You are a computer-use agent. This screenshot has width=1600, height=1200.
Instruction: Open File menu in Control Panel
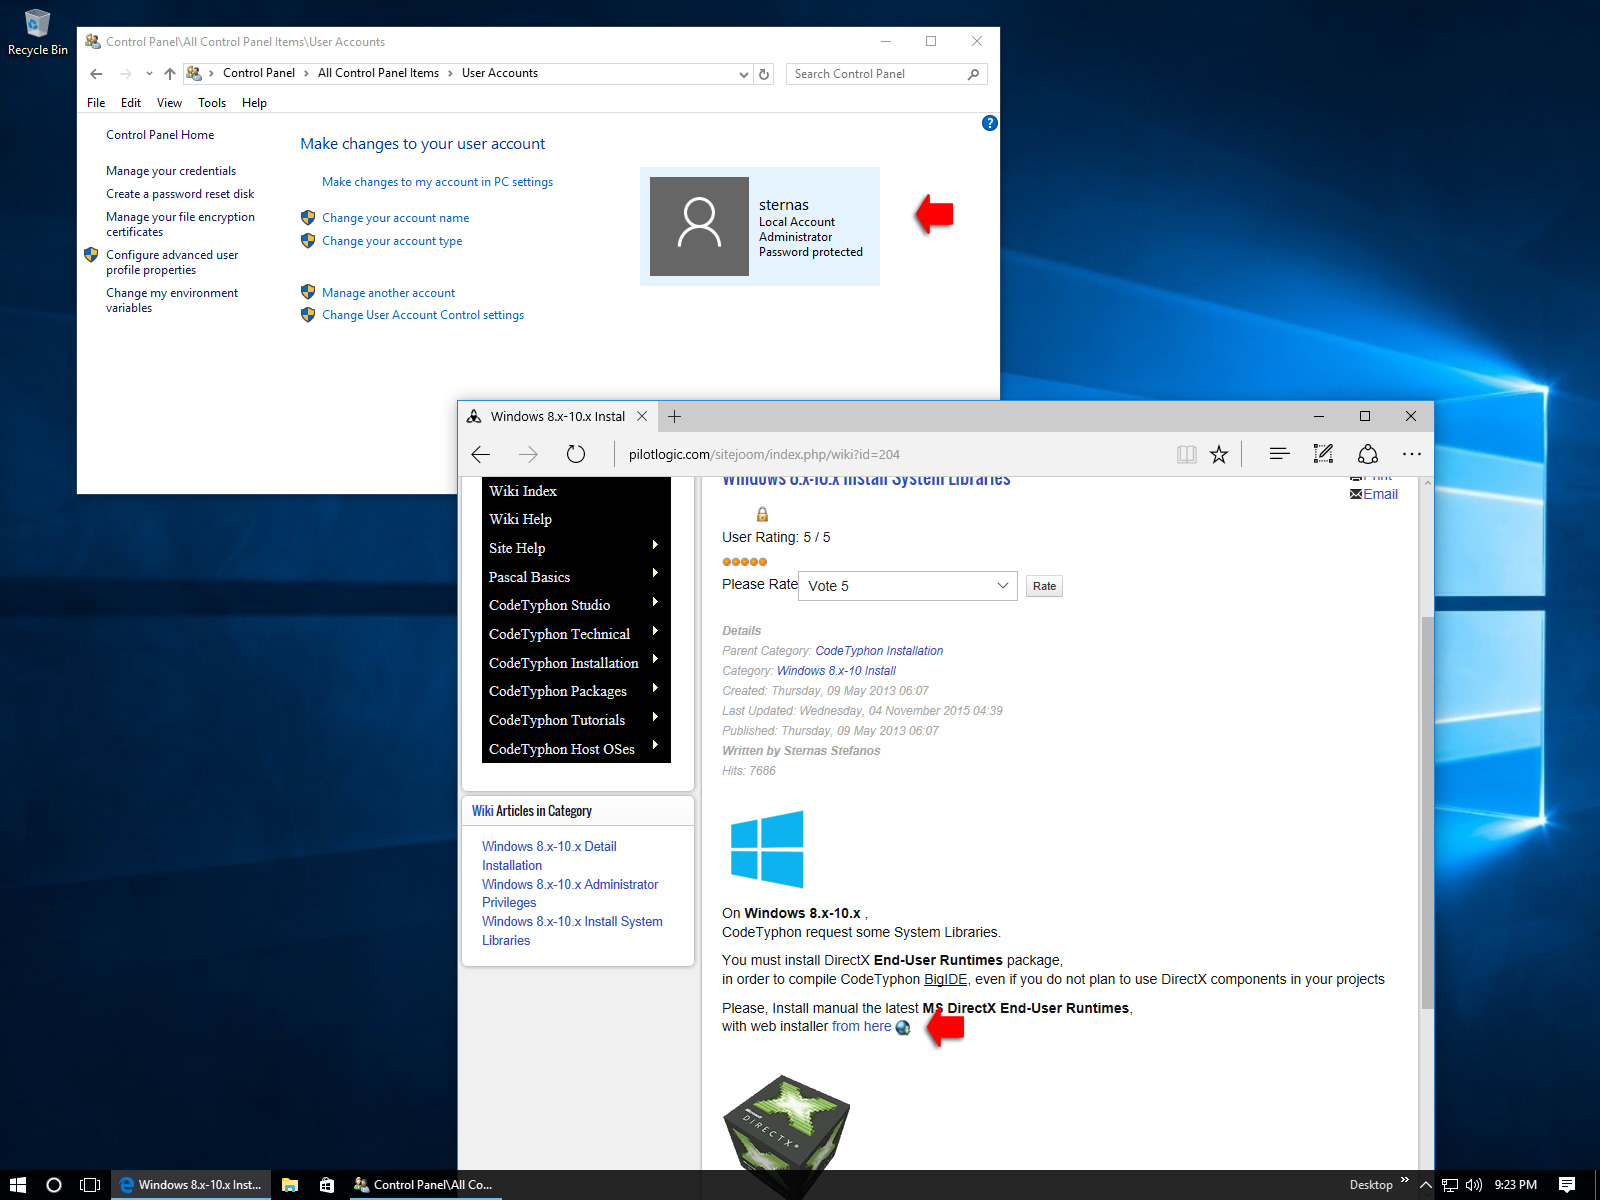coord(96,103)
